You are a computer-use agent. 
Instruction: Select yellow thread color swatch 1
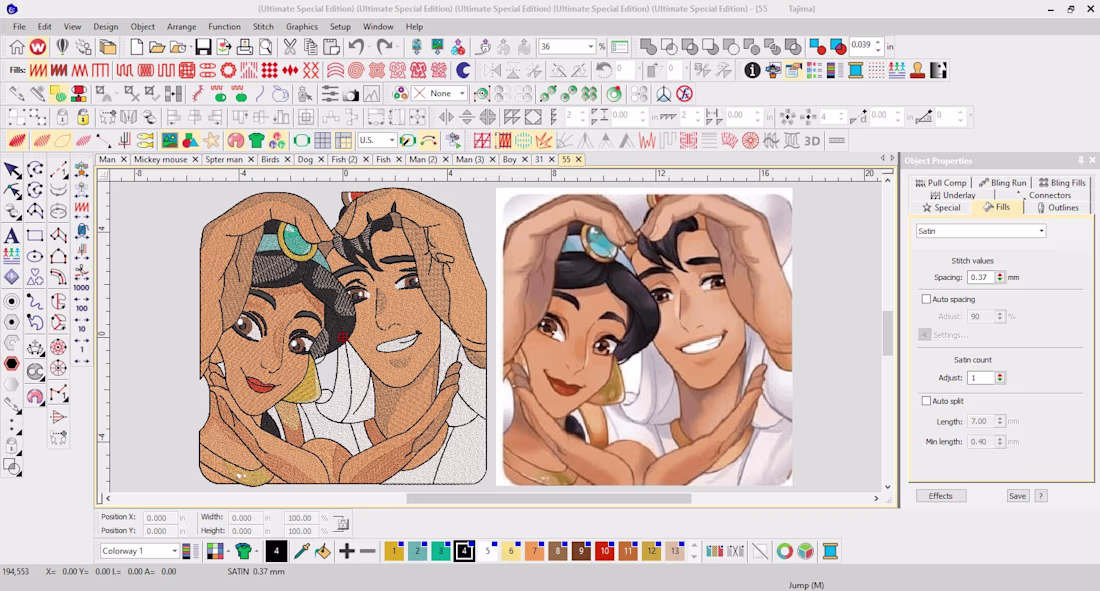tap(394, 551)
